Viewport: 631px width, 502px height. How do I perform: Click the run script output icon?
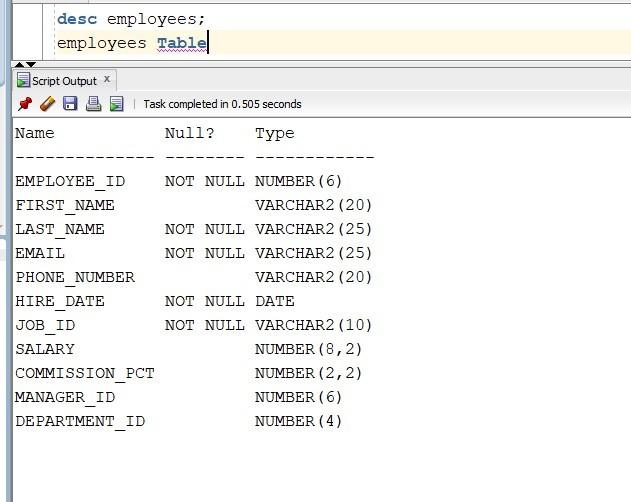click(117, 104)
